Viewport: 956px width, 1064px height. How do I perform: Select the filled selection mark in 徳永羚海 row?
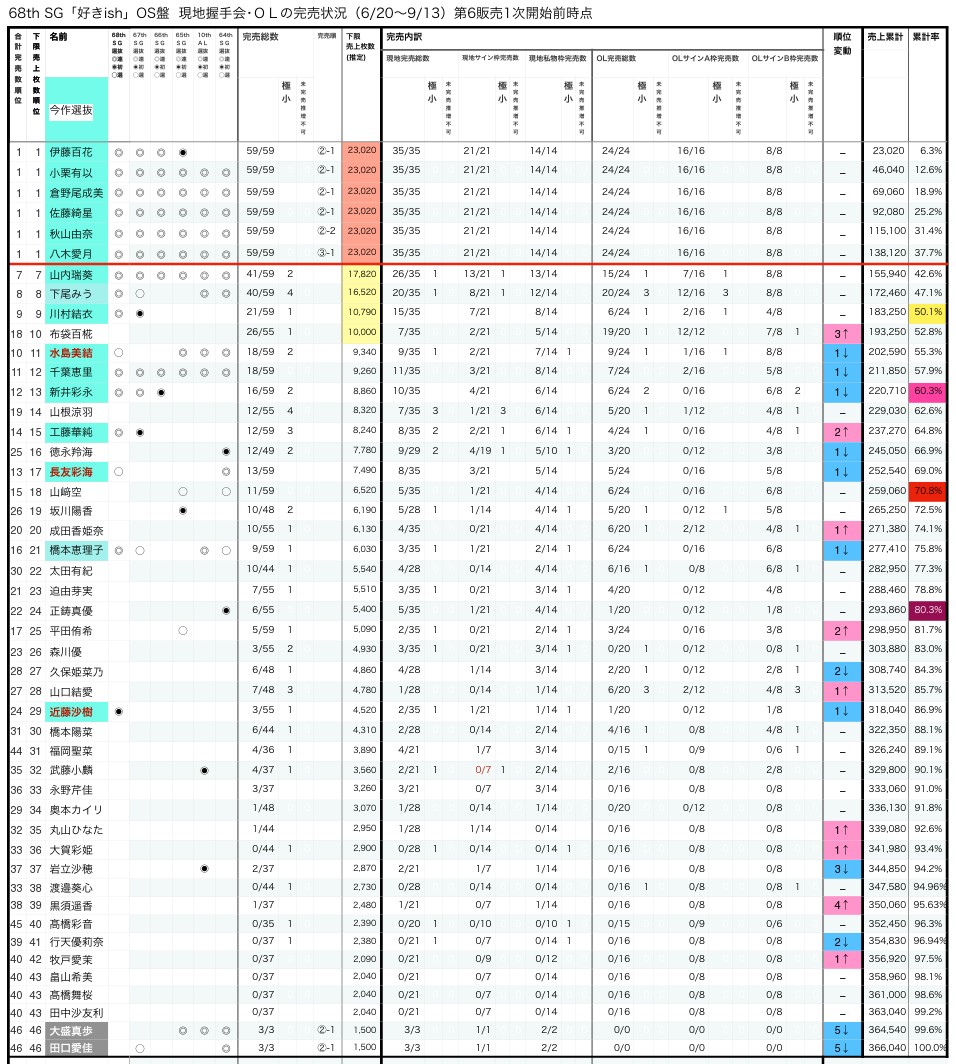point(226,451)
